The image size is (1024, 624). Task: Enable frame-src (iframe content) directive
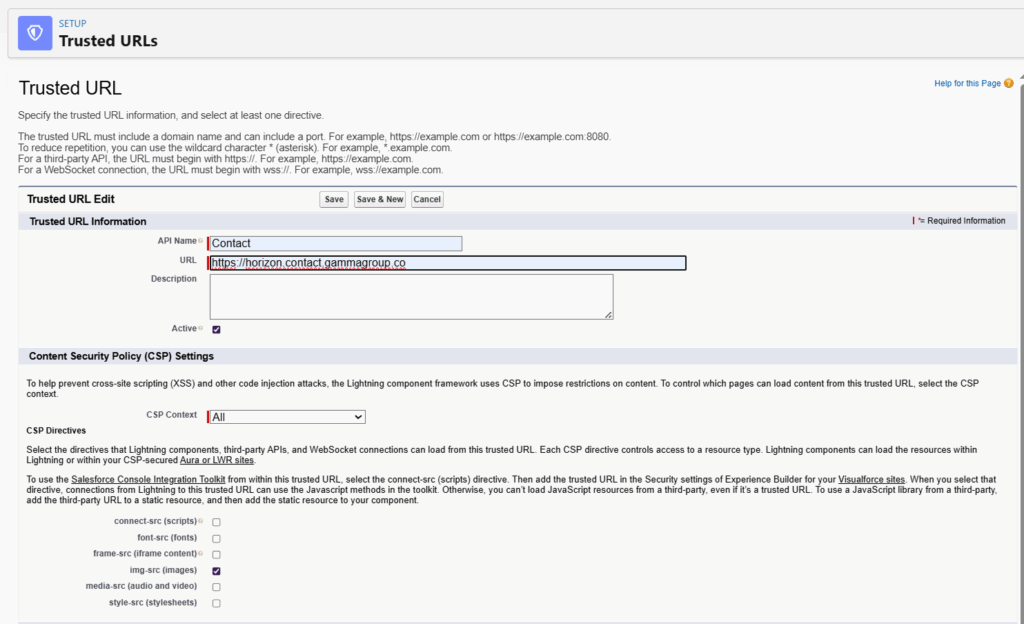[x=216, y=554]
